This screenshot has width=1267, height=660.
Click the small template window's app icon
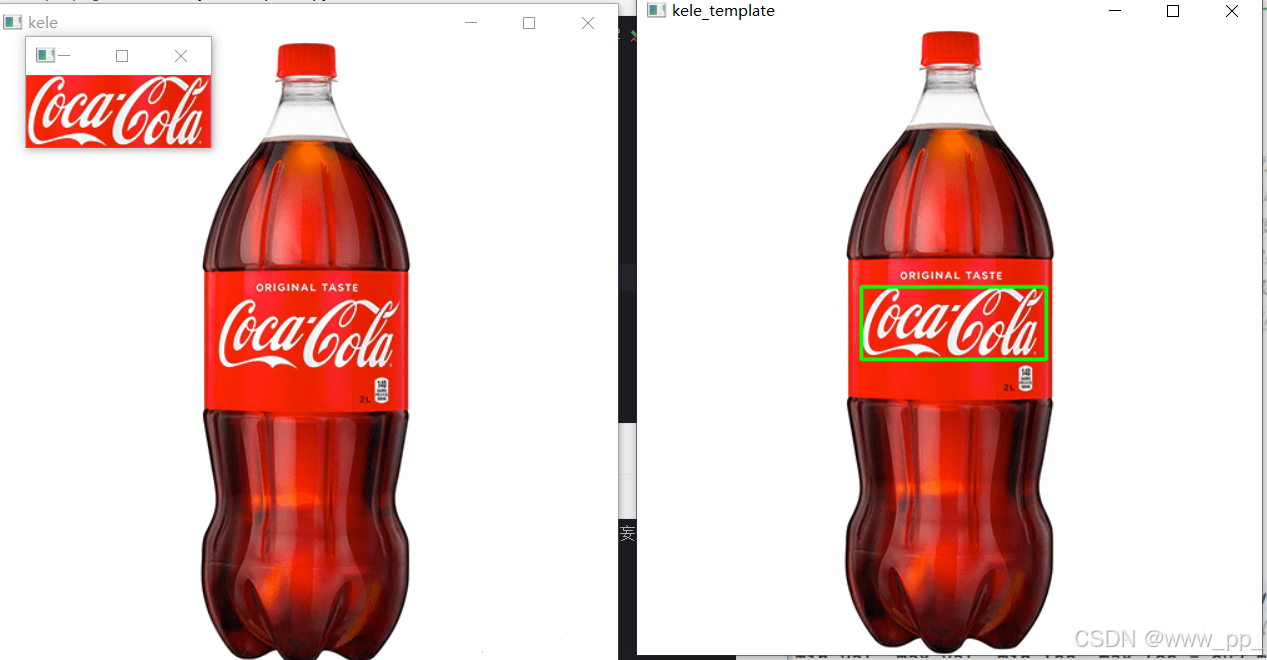tap(45, 56)
